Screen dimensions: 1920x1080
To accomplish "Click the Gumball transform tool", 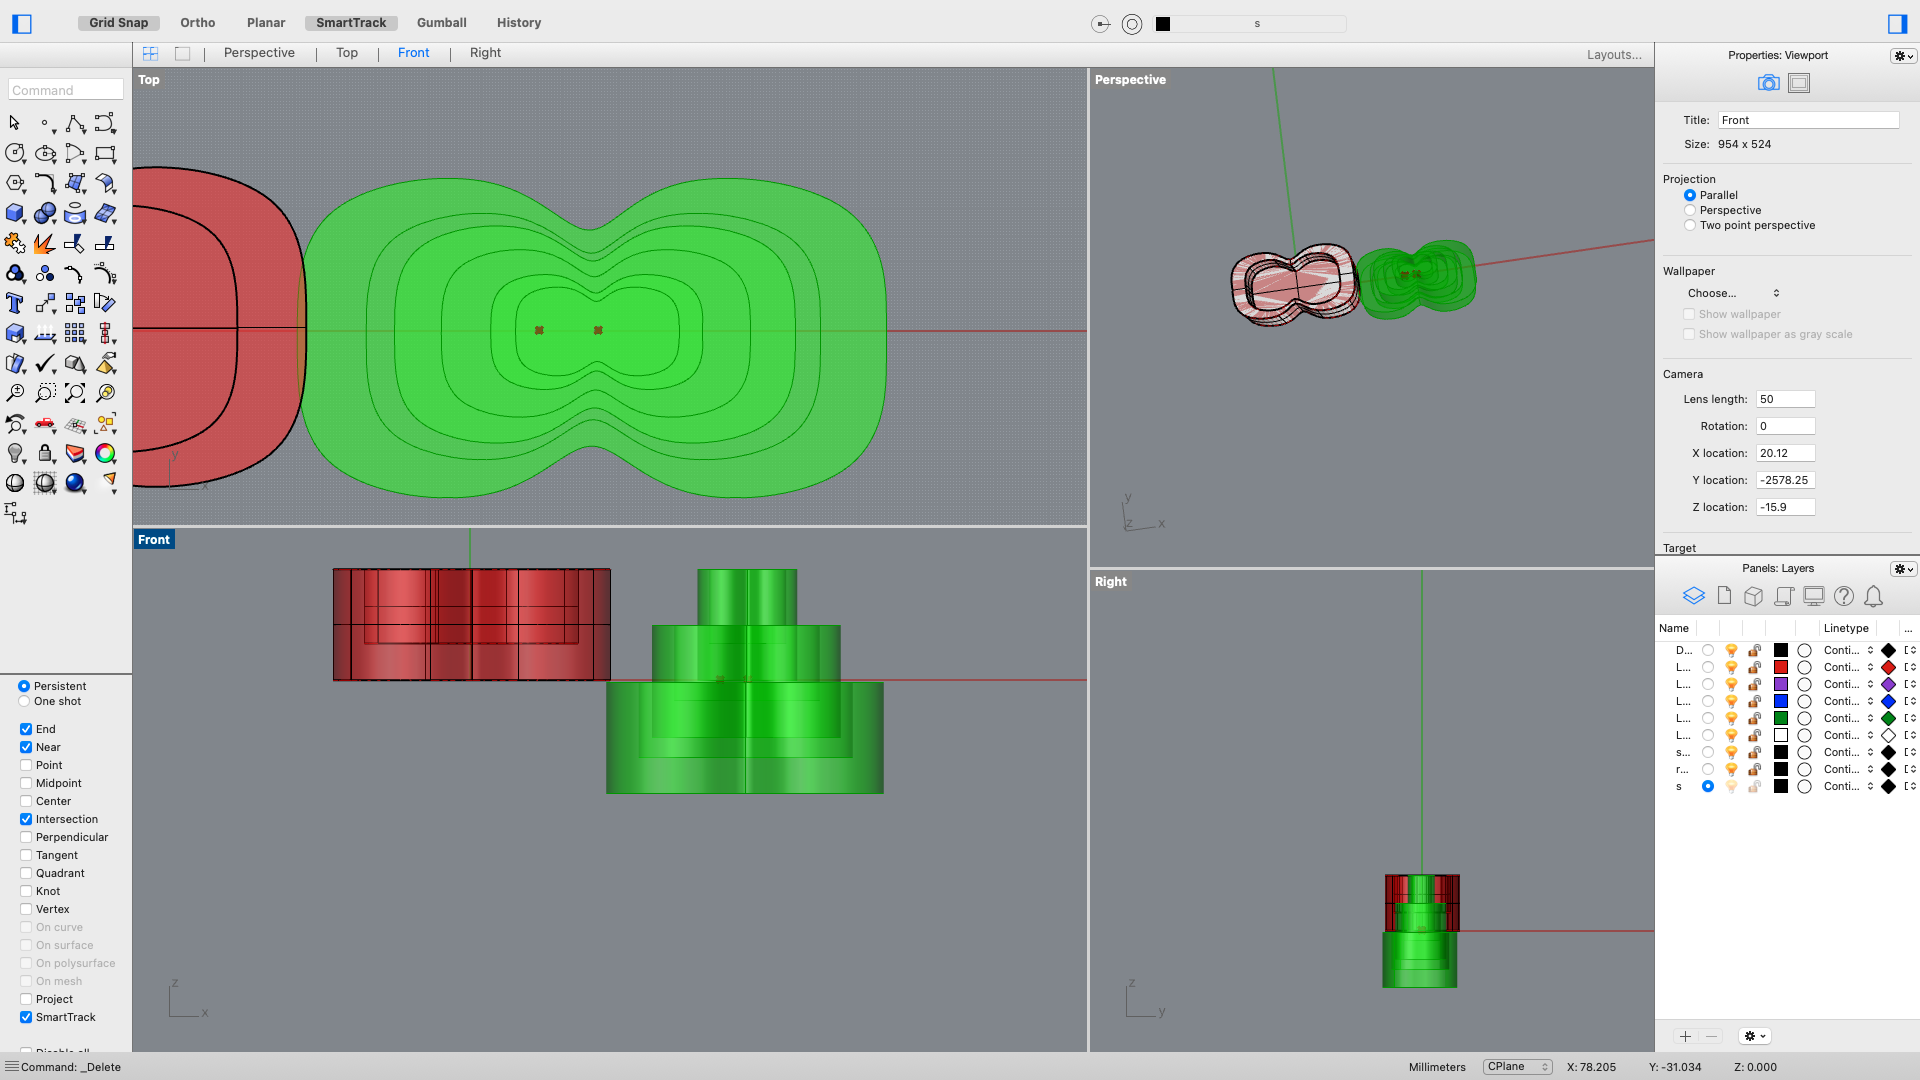I will (x=444, y=22).
